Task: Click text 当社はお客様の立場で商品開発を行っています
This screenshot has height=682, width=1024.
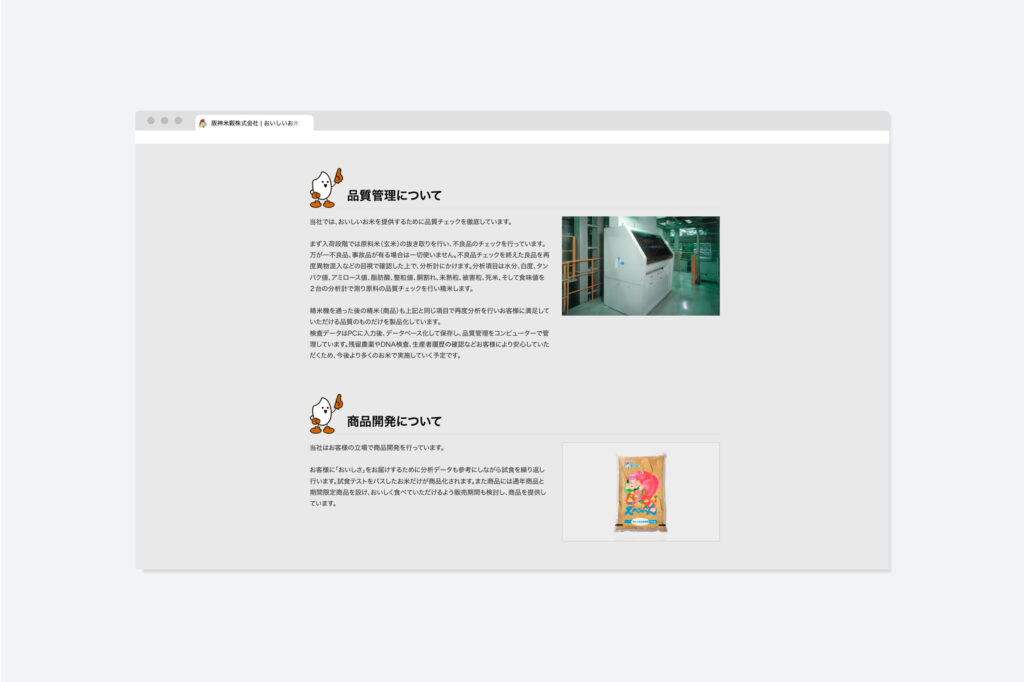Action: pos(377,448)
